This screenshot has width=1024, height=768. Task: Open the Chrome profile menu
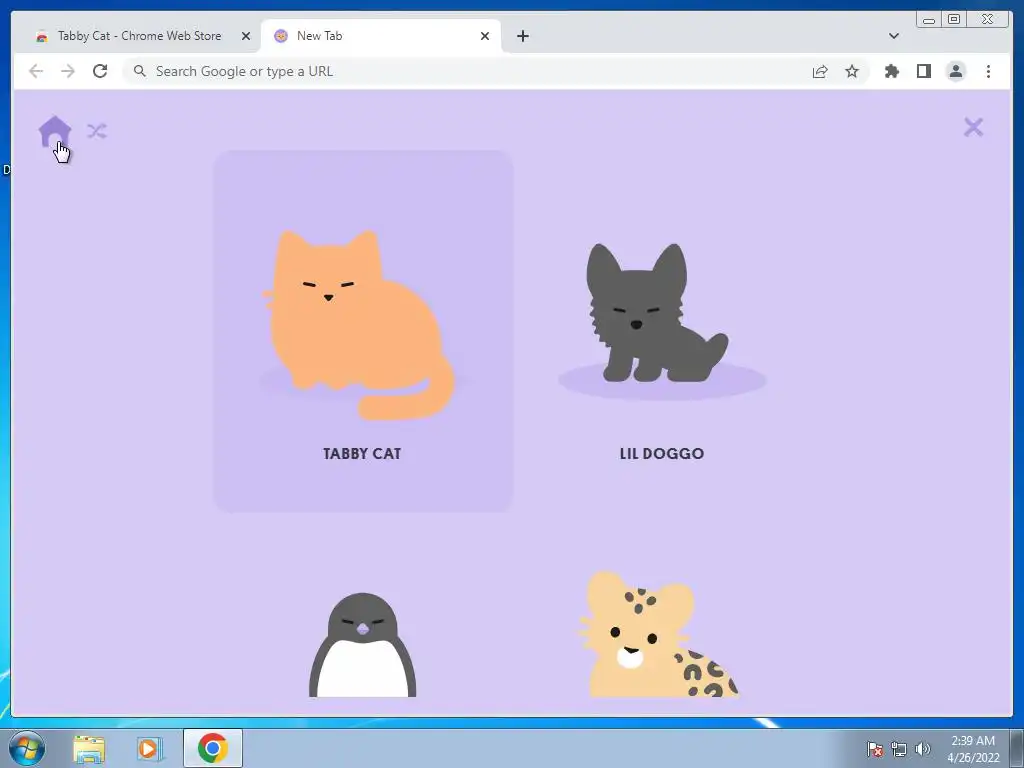(x=955, y=71)
